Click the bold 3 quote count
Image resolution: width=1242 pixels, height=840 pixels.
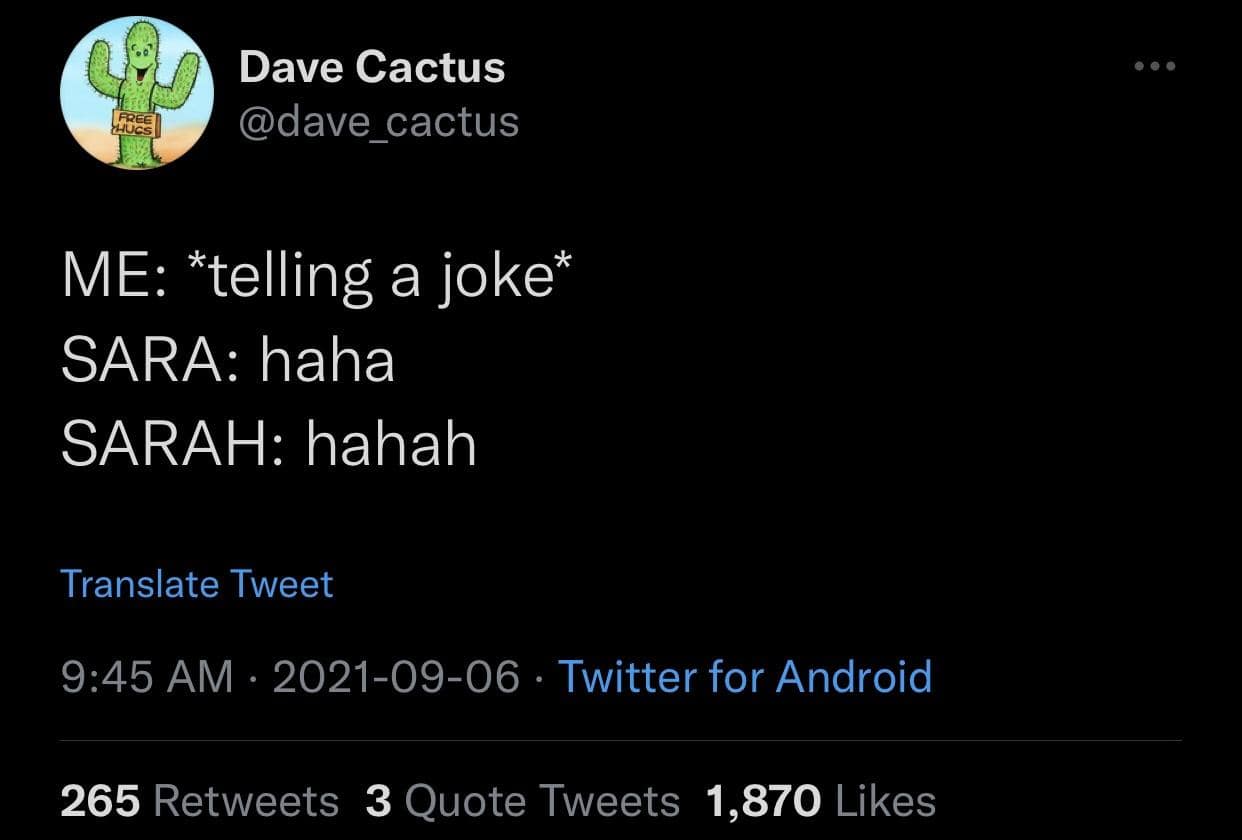[x=378, y=801]
